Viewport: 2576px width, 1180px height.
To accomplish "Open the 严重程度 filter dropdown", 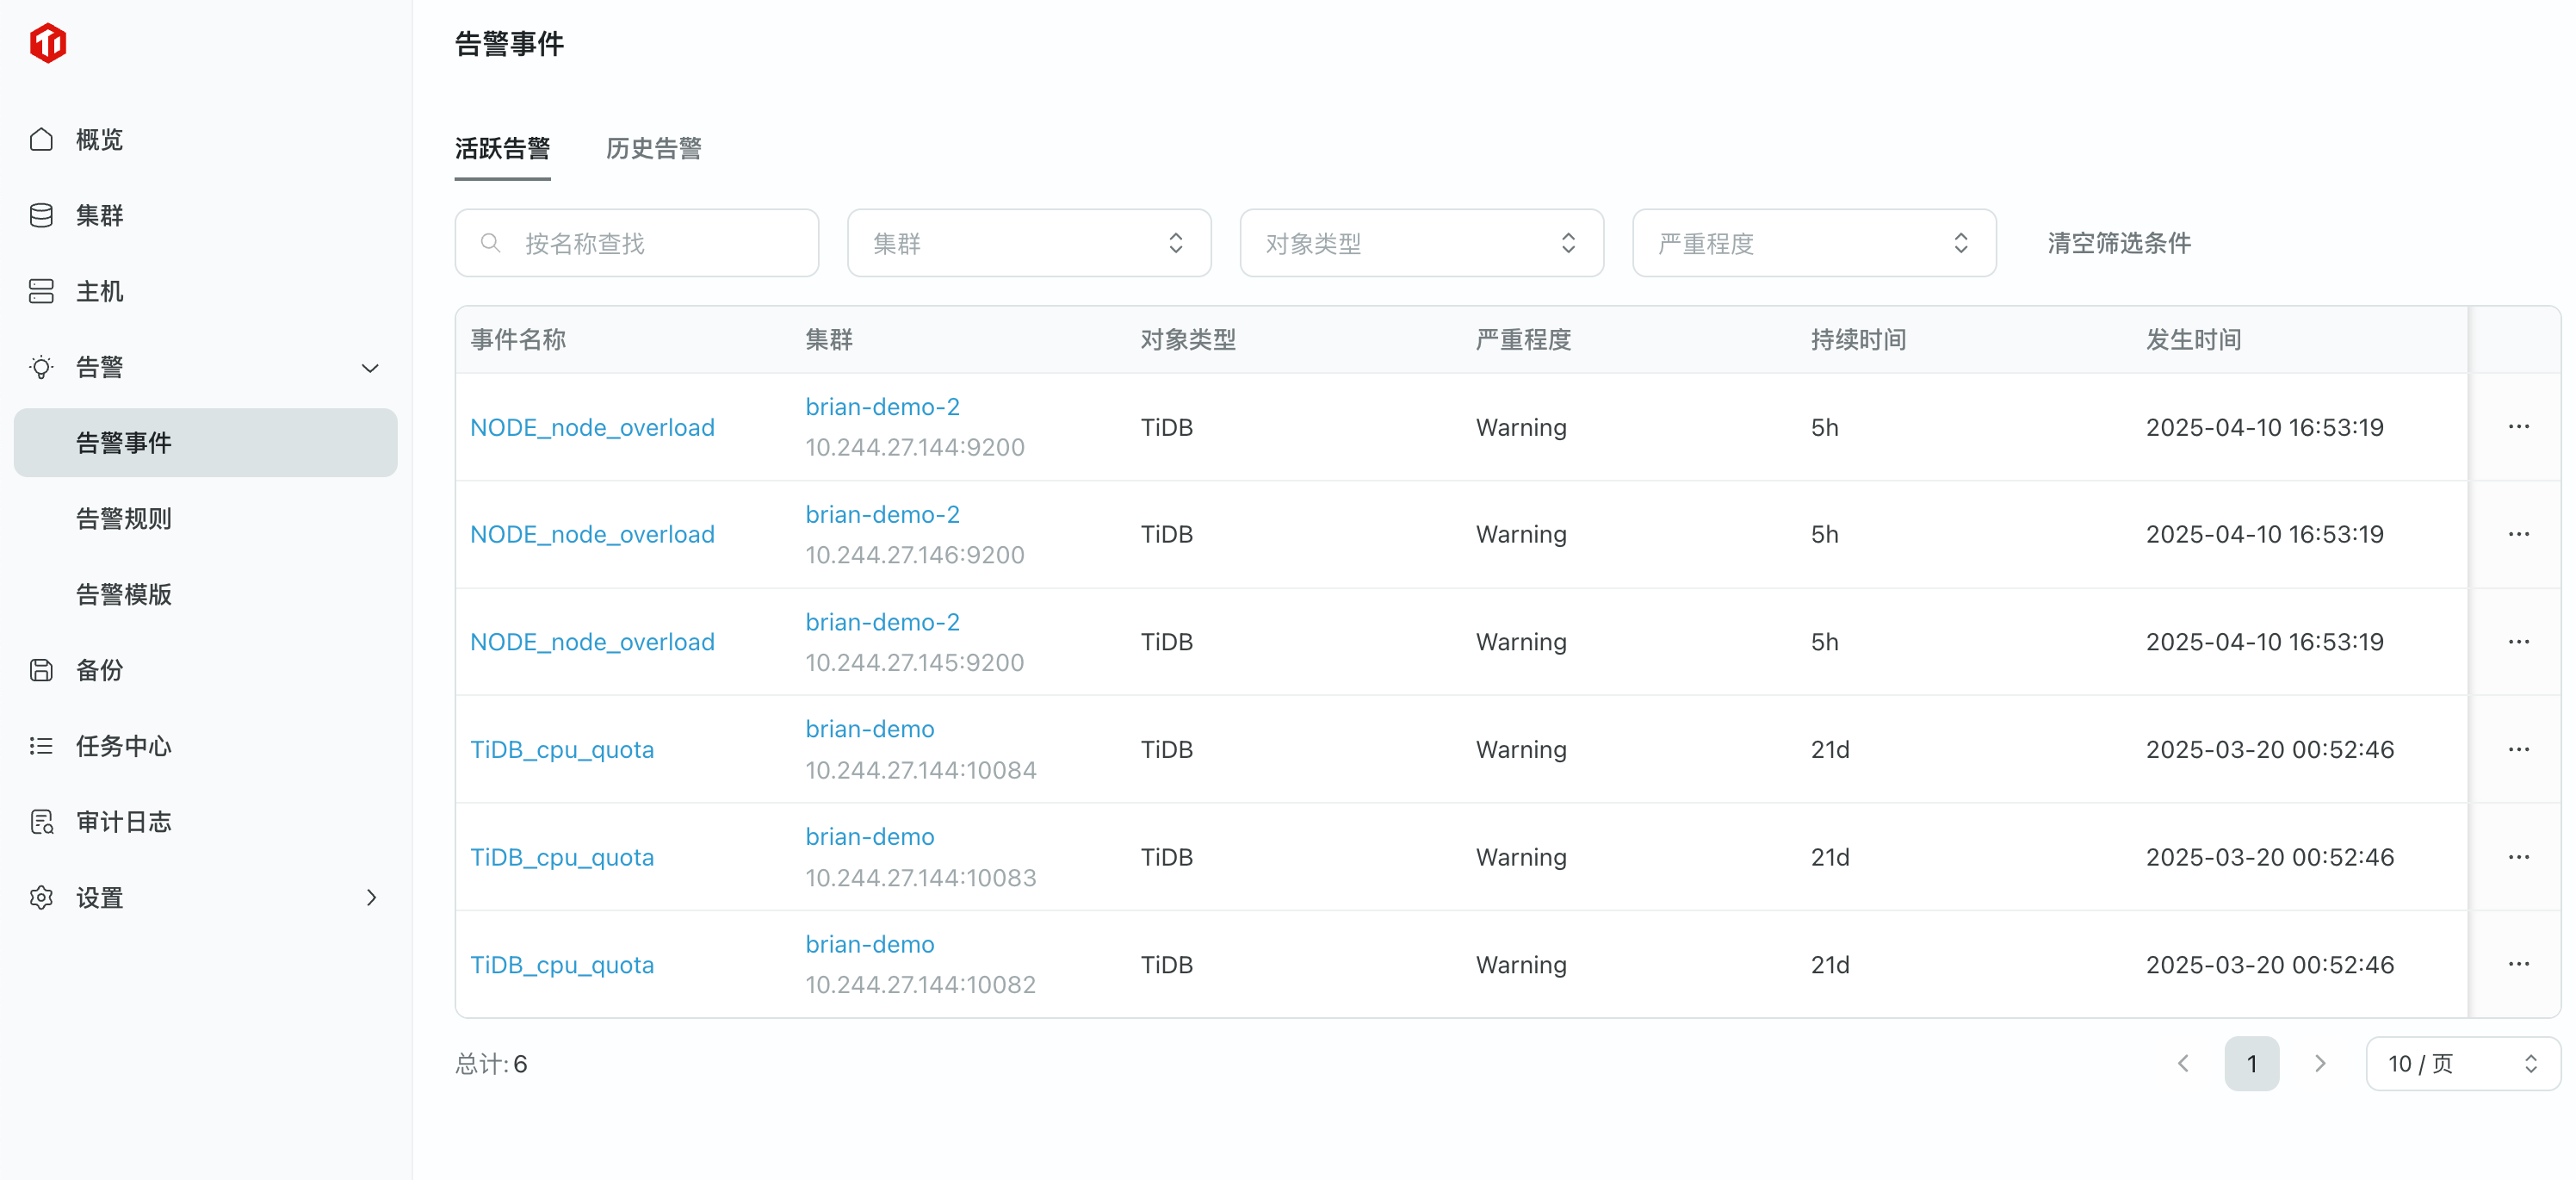I will tap(1814, 243).
